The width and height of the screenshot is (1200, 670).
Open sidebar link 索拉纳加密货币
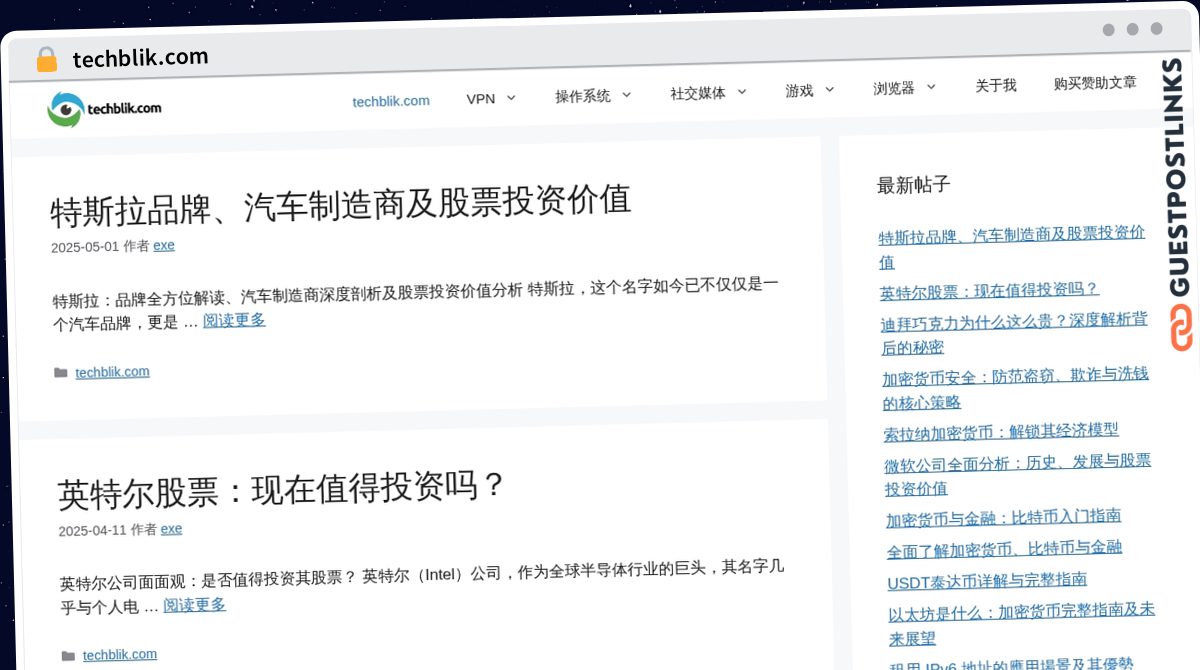(x=1001, y=432)
